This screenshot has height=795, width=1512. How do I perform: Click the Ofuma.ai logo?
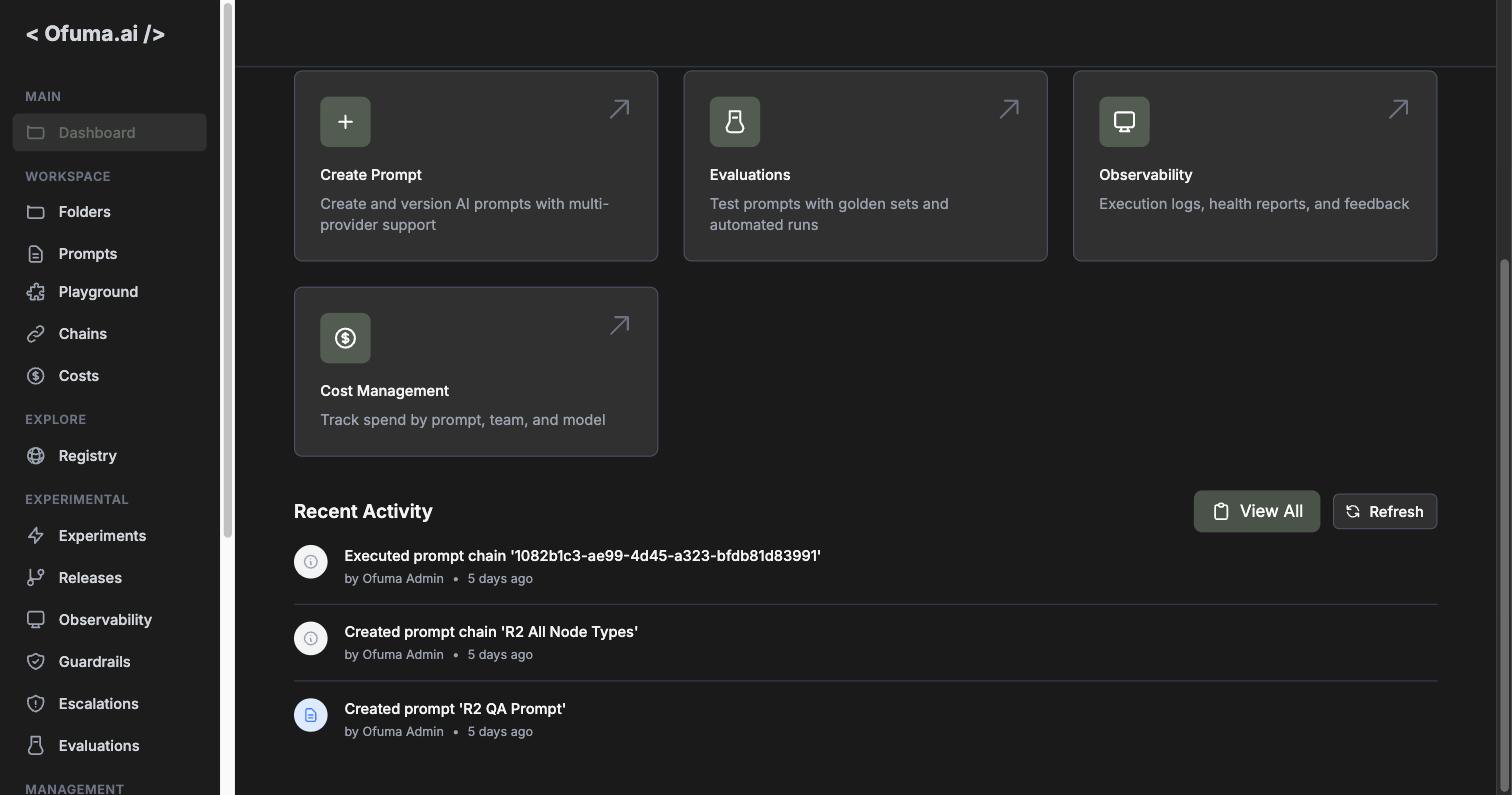(x=95, y=34)
